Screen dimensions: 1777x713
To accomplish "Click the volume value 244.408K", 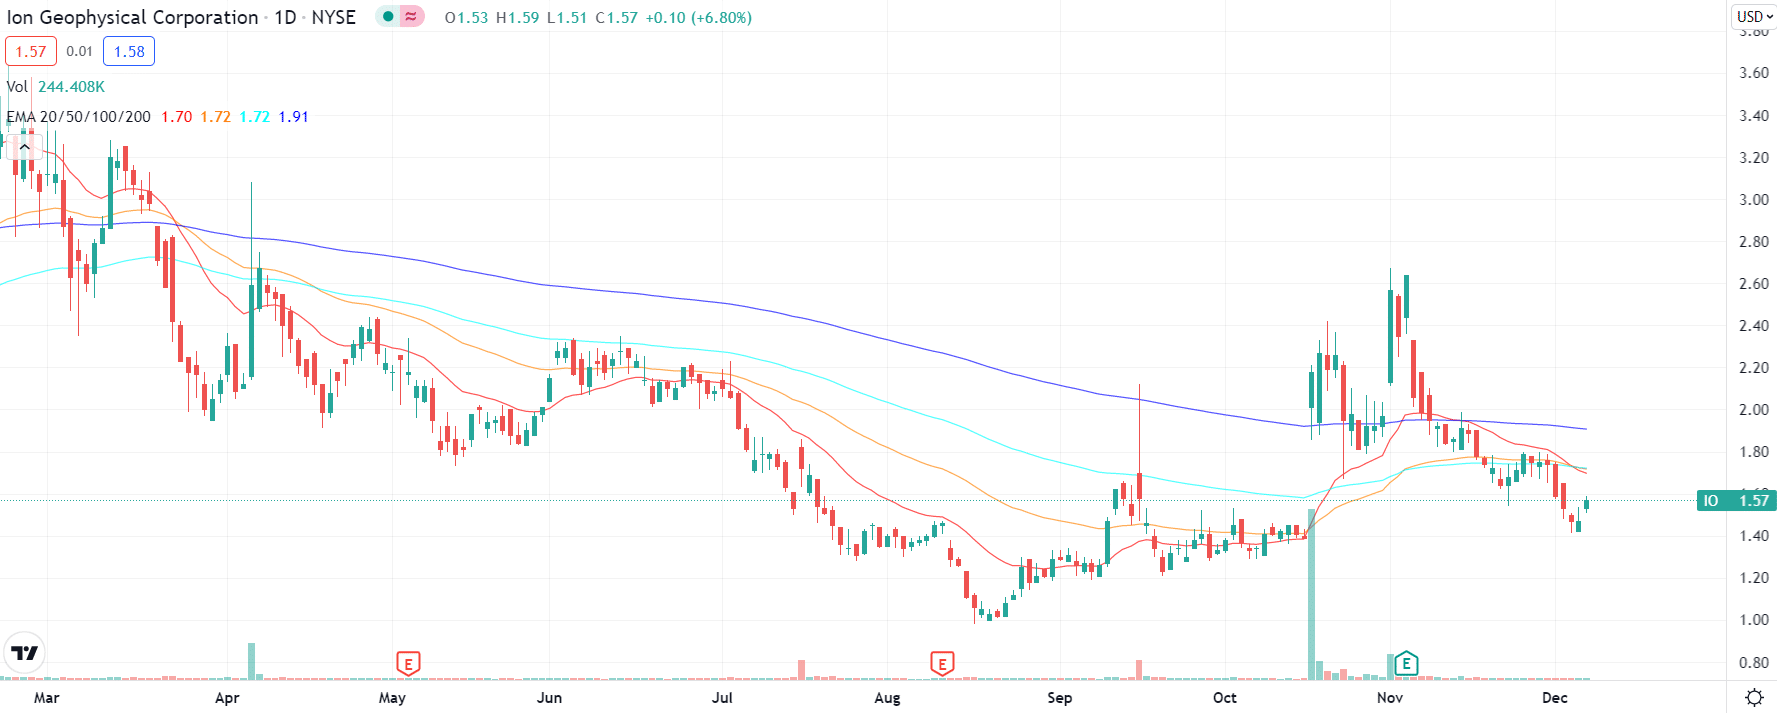I will coord(71,87).
